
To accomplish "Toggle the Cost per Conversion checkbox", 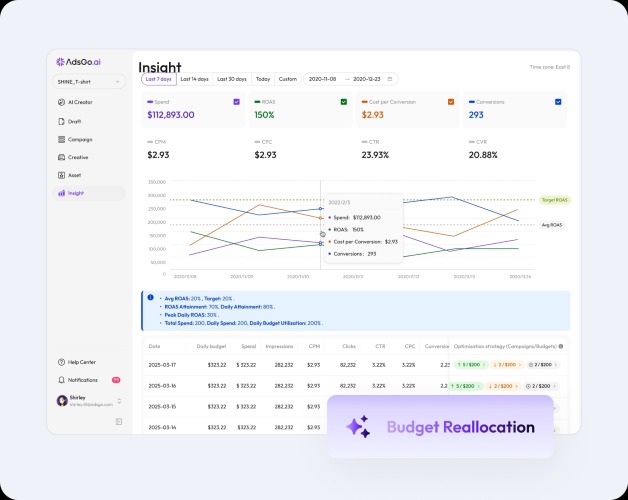I will click(x=451, y=102).
